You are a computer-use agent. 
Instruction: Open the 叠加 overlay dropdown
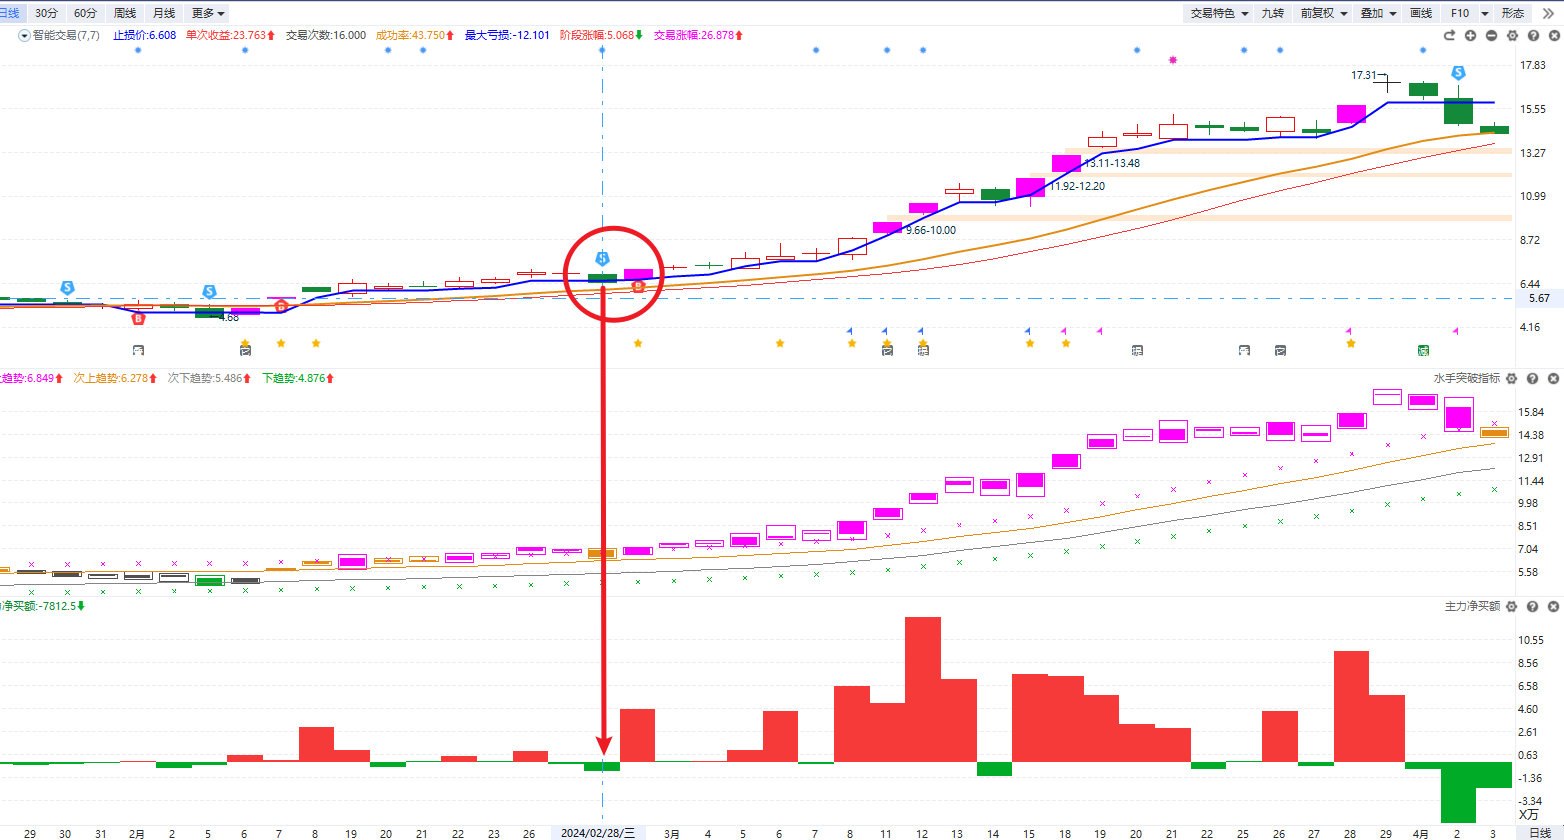[x=1377, y=13]
